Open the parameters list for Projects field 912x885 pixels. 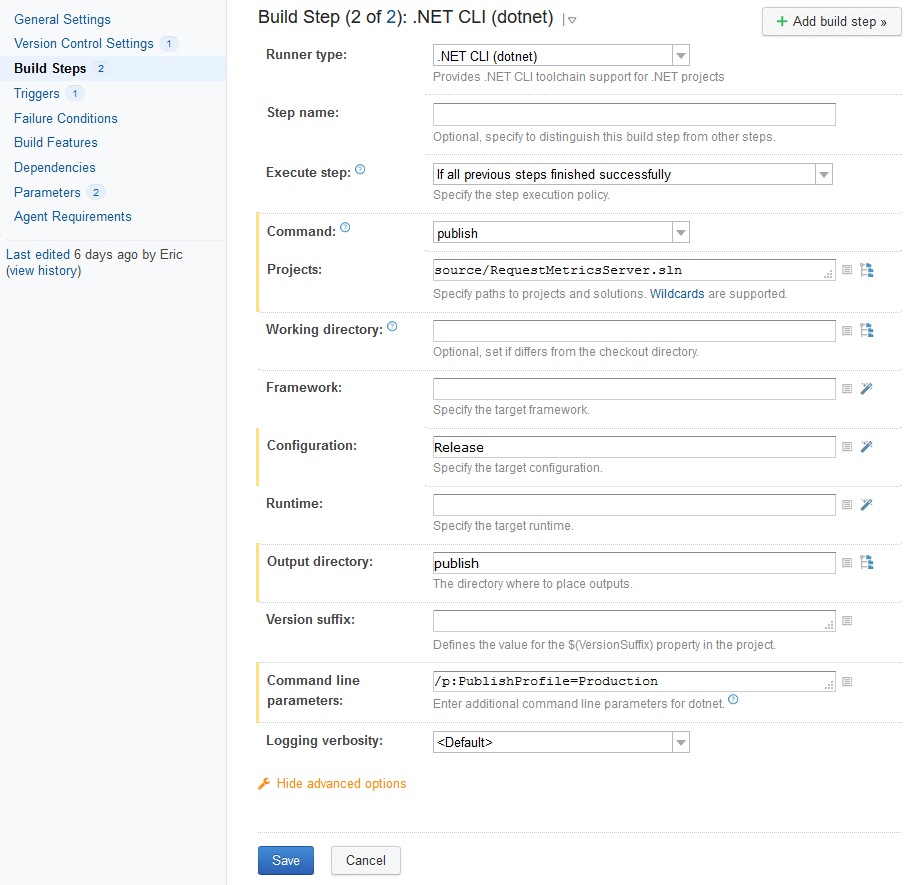pyautogui.click(x=847, y=270)
